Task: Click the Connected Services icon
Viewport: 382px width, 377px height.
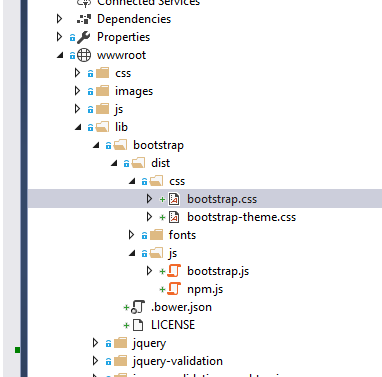Action: tap(84, 3)
